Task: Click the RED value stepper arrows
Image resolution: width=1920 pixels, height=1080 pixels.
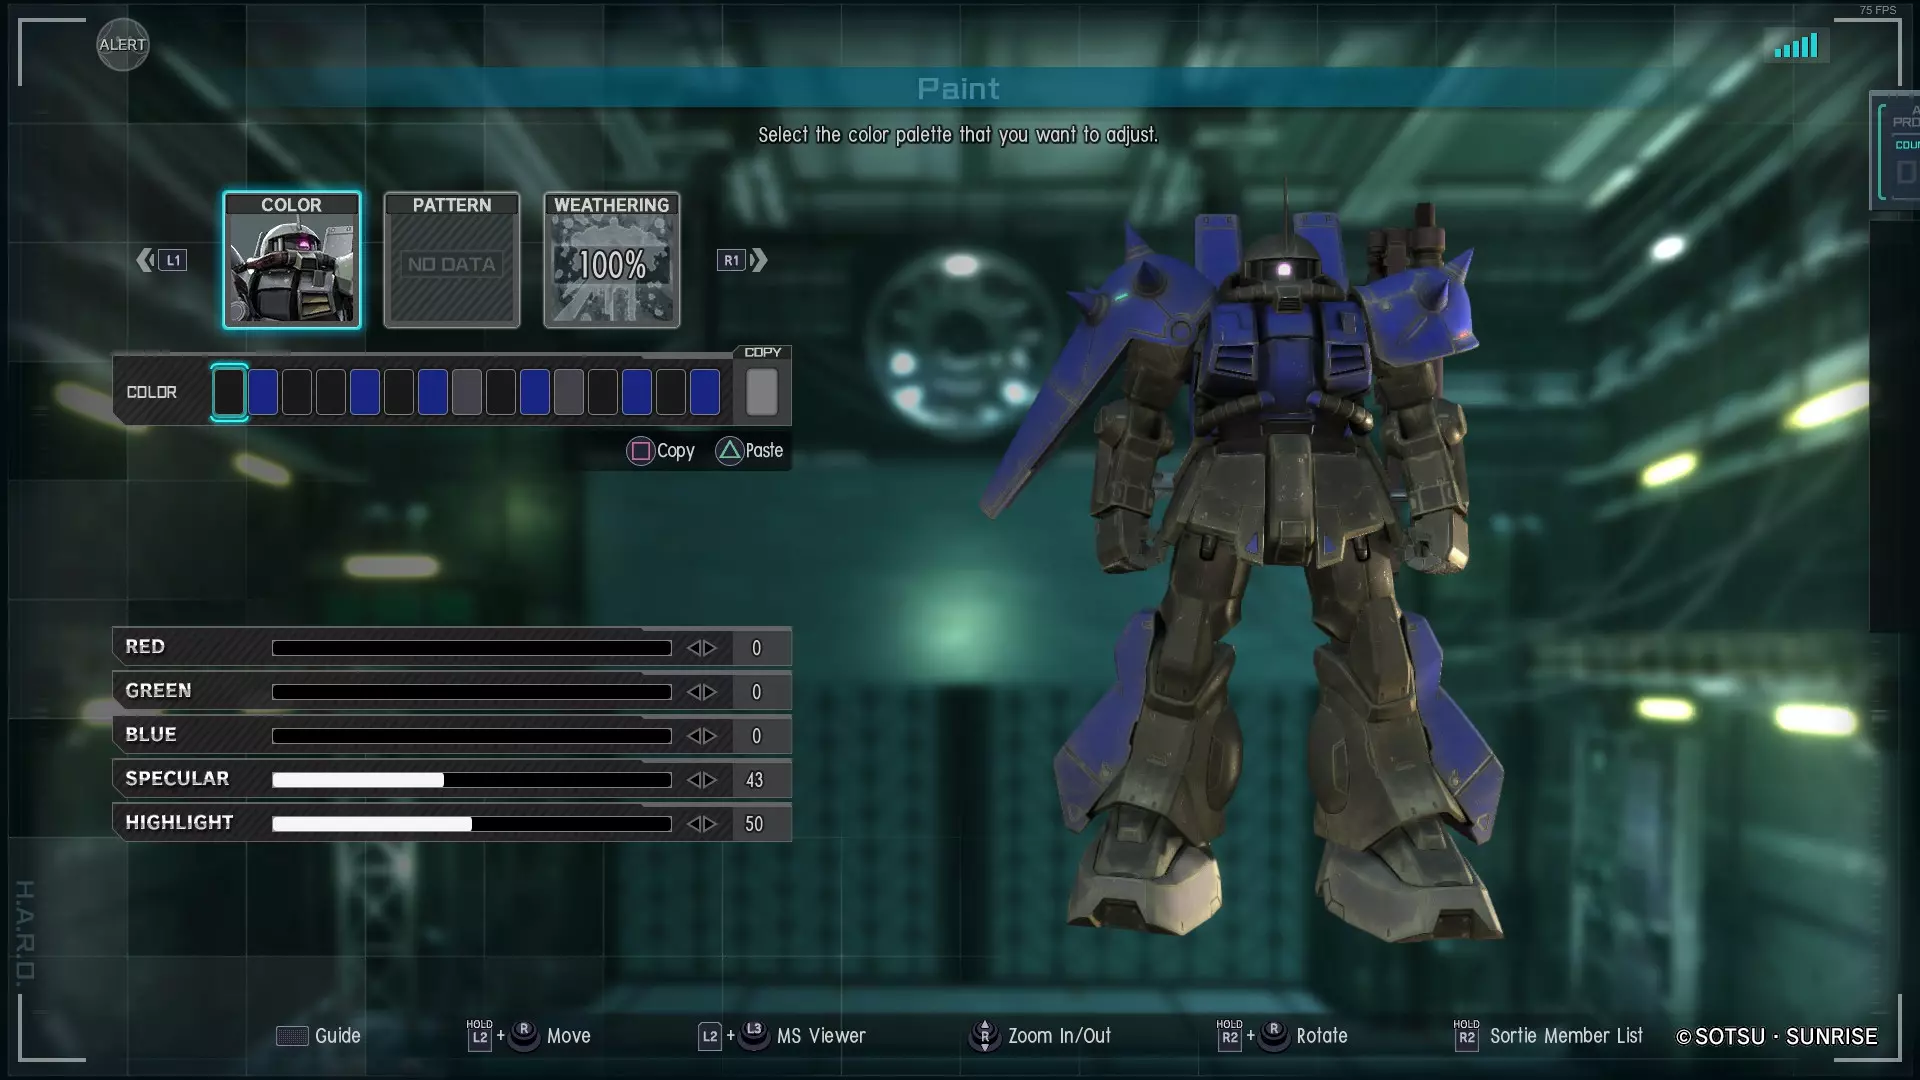Action: (702, 648)
